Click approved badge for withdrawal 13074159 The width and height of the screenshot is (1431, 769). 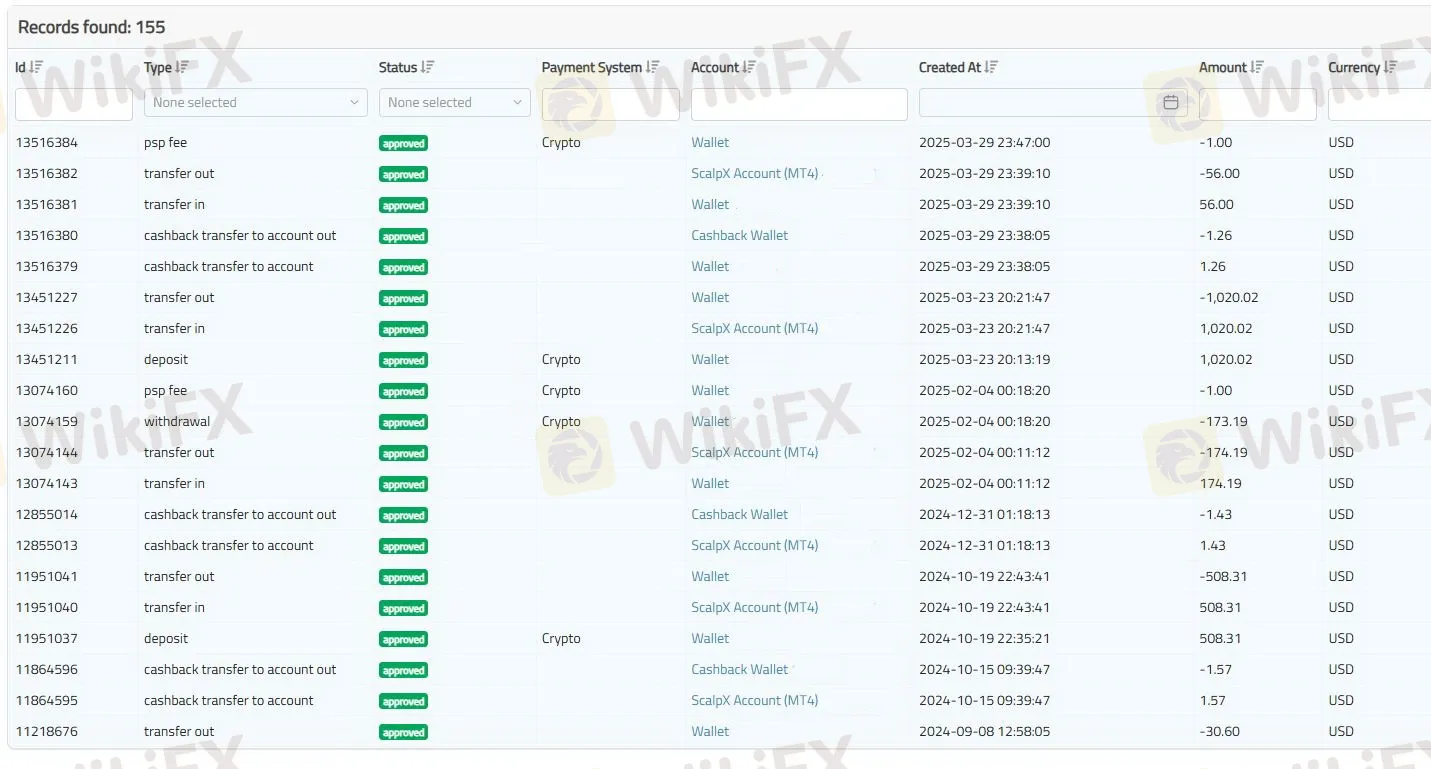click(403, 422)
